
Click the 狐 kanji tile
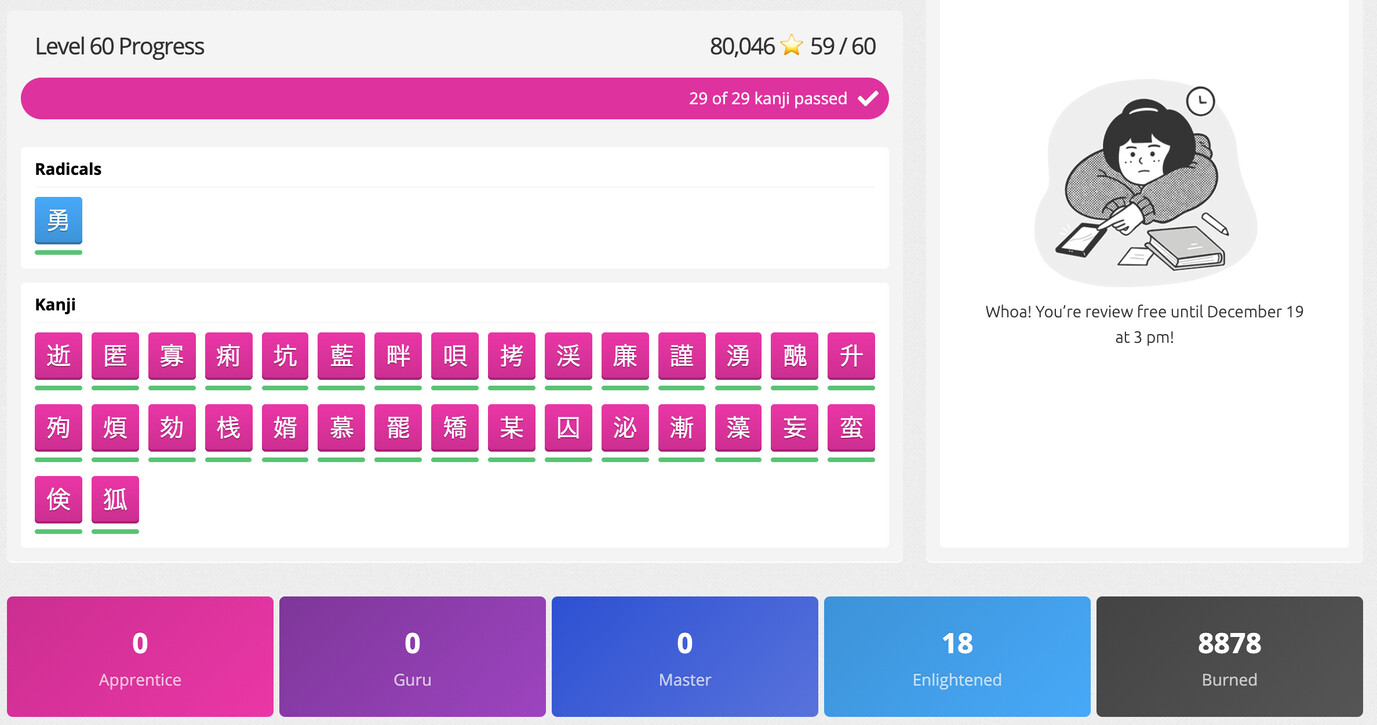[x=115, y=499]
